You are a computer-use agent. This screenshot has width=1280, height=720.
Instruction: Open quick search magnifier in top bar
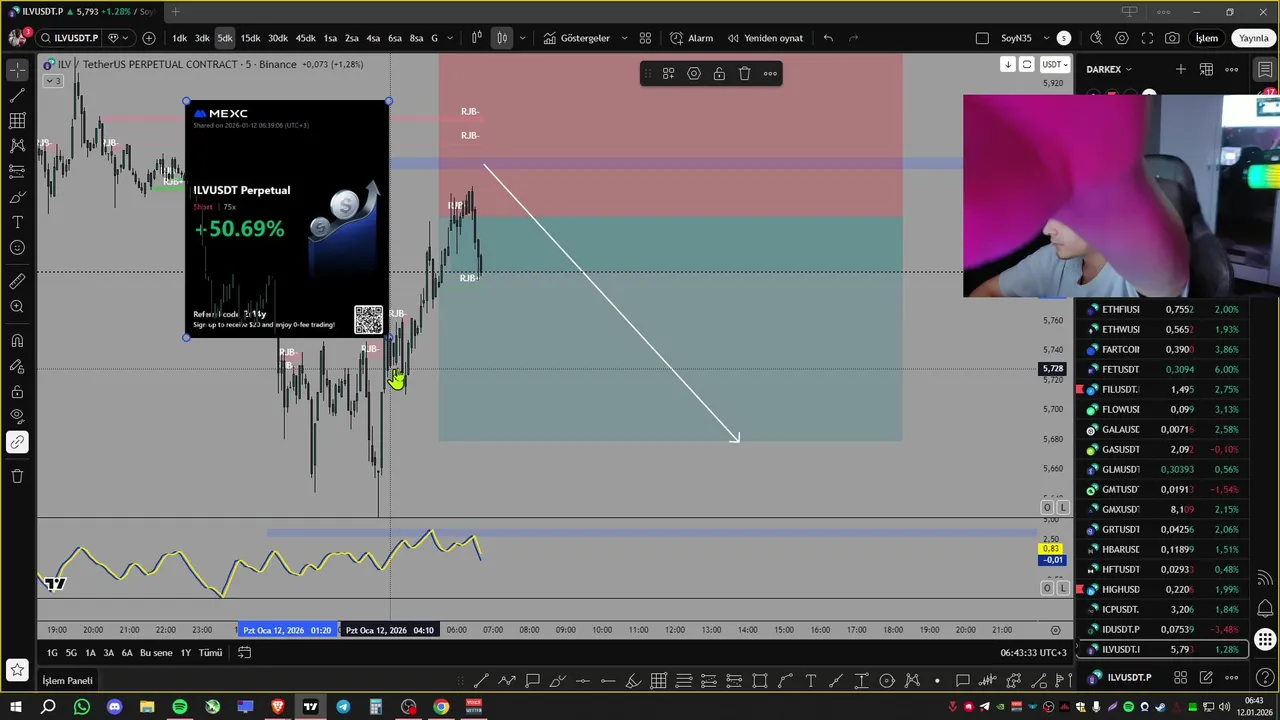coord(1096,38)
